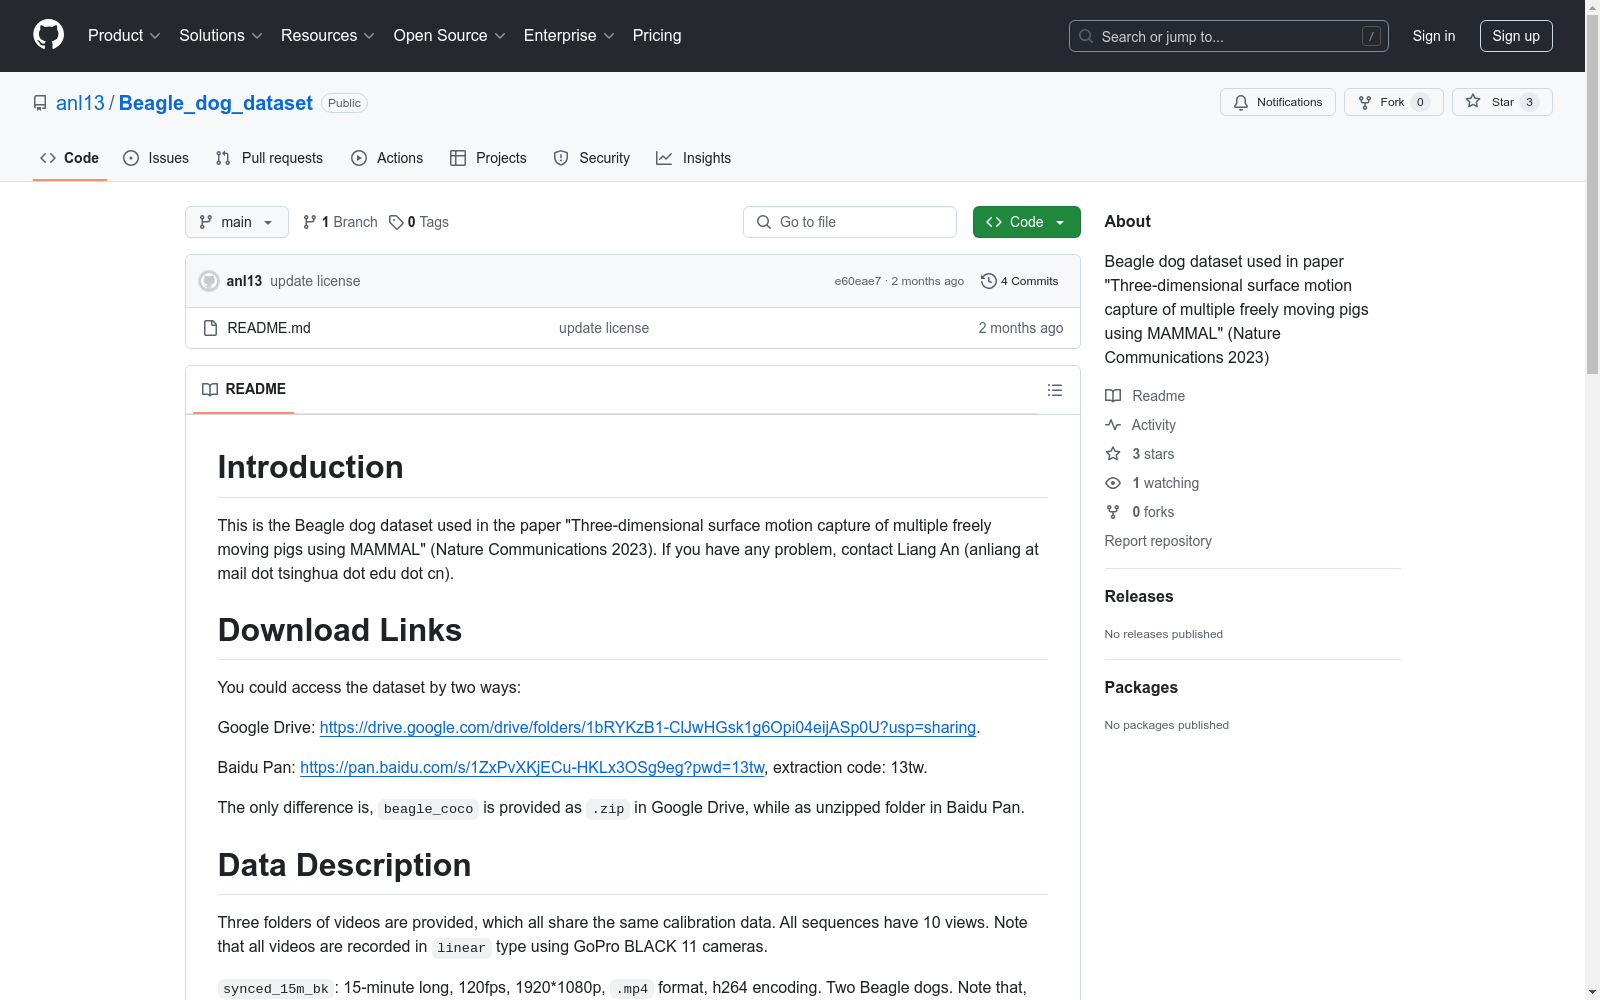Click the star icon on the Star button
Viewport: 1600px width, 1000px height.
pos(1473,102)
